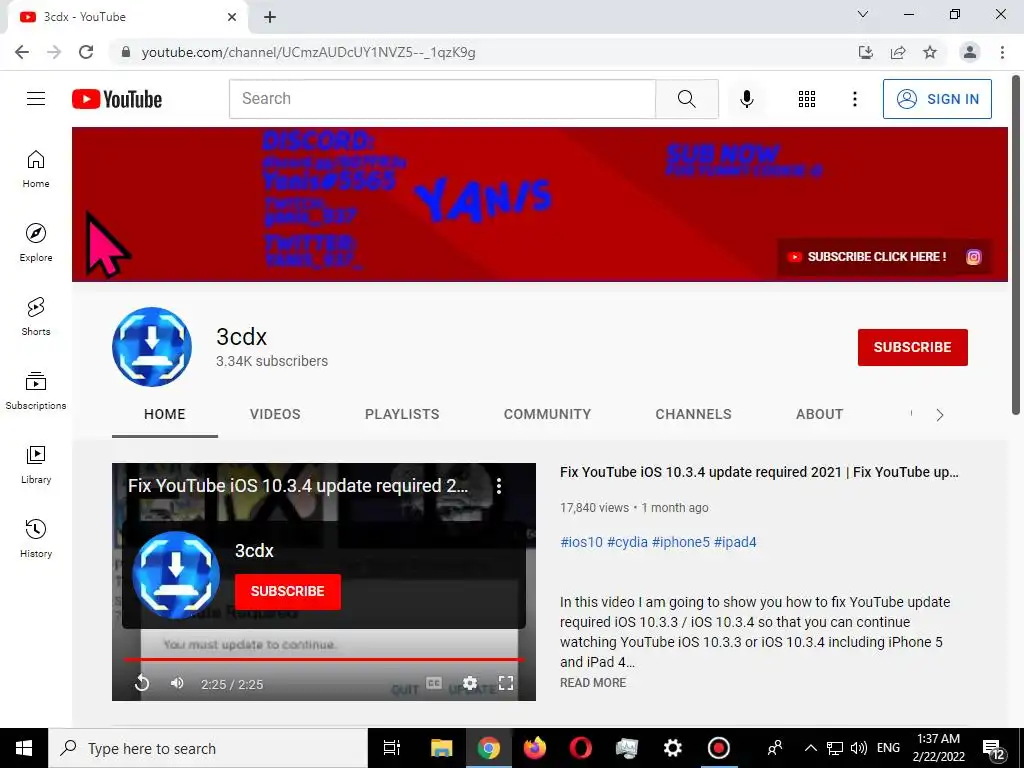Screen dimensions: 1024x768
Task: Click the avatar in the video overlay
Action: 176,575
